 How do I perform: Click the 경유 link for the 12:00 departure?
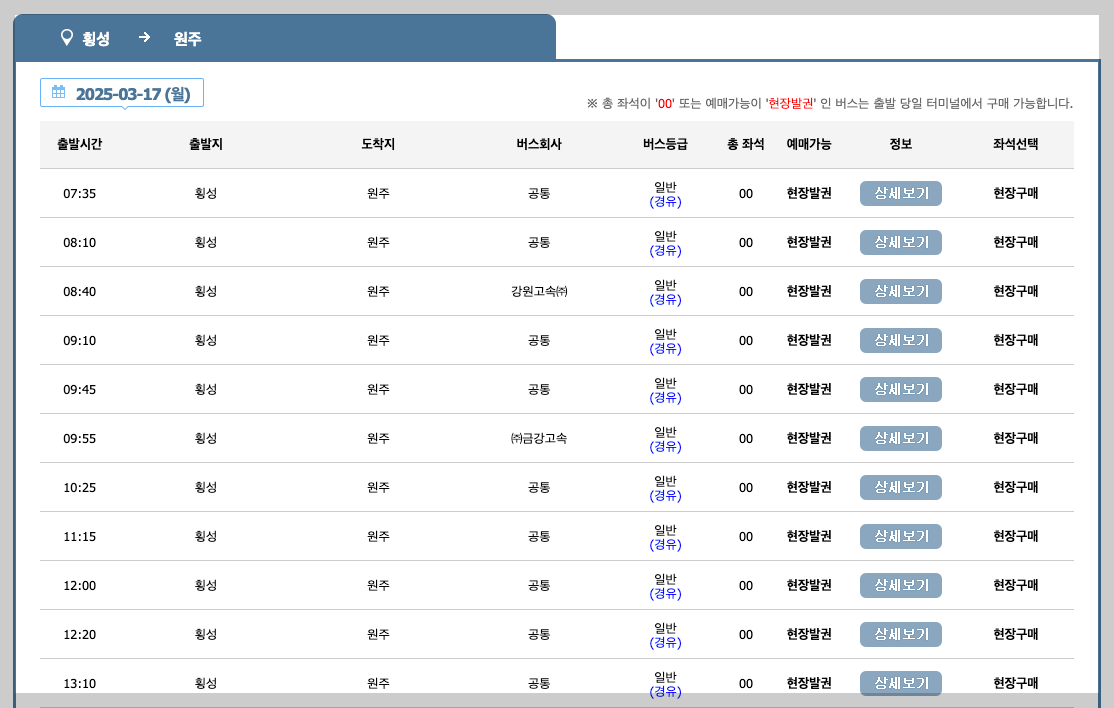[666, 592]
